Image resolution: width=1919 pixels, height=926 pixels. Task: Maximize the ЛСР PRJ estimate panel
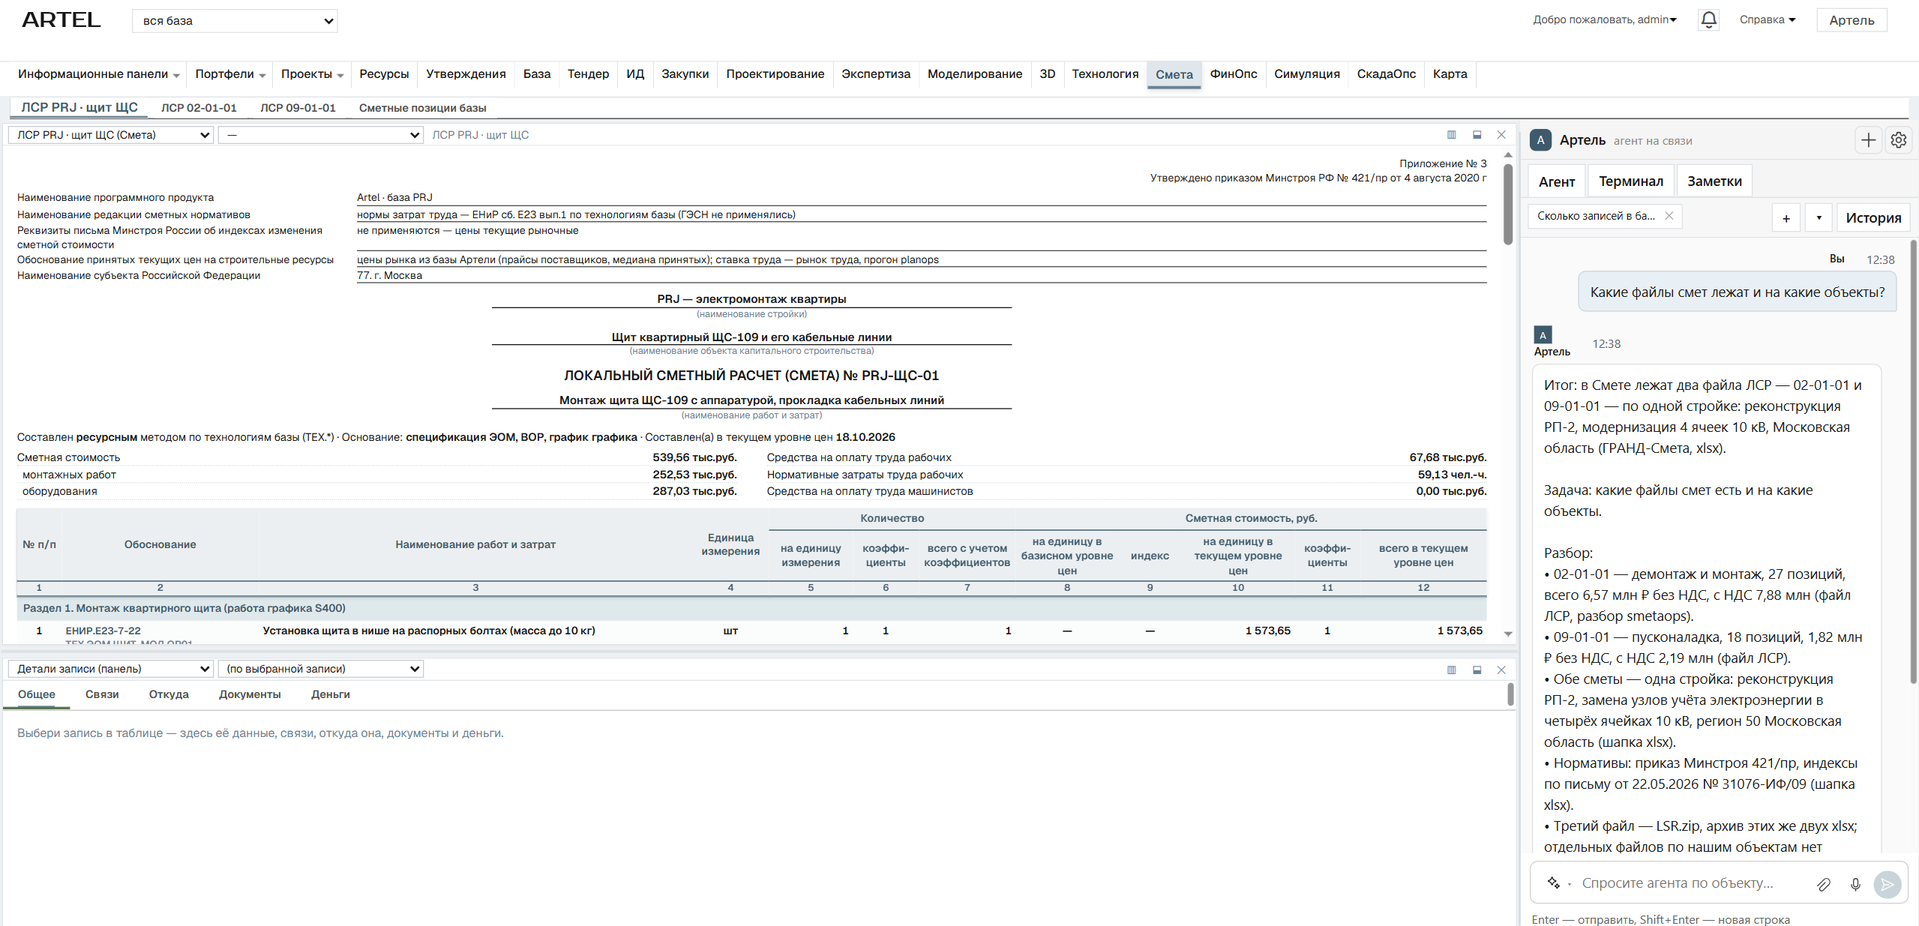1477,135
